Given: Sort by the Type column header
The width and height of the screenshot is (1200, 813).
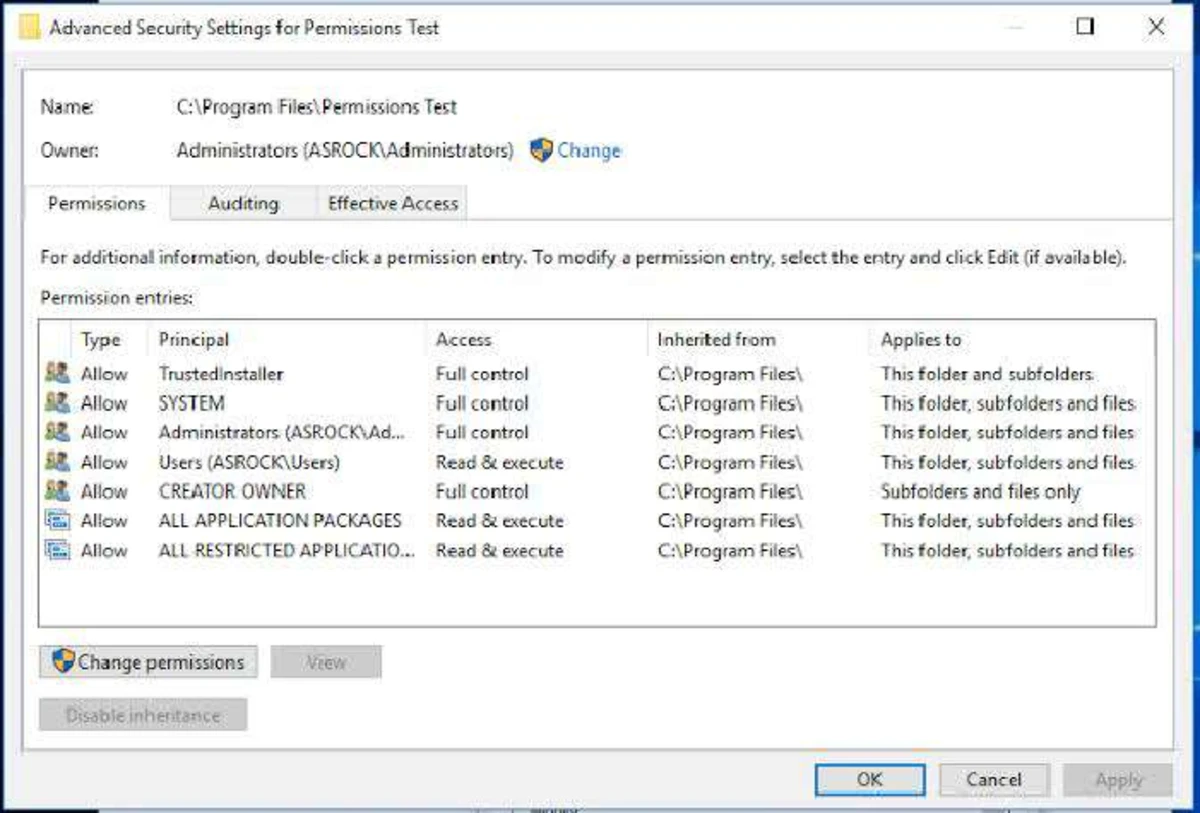Looking at the screenshot, I should pyautogui.click(x=101, y=340).
